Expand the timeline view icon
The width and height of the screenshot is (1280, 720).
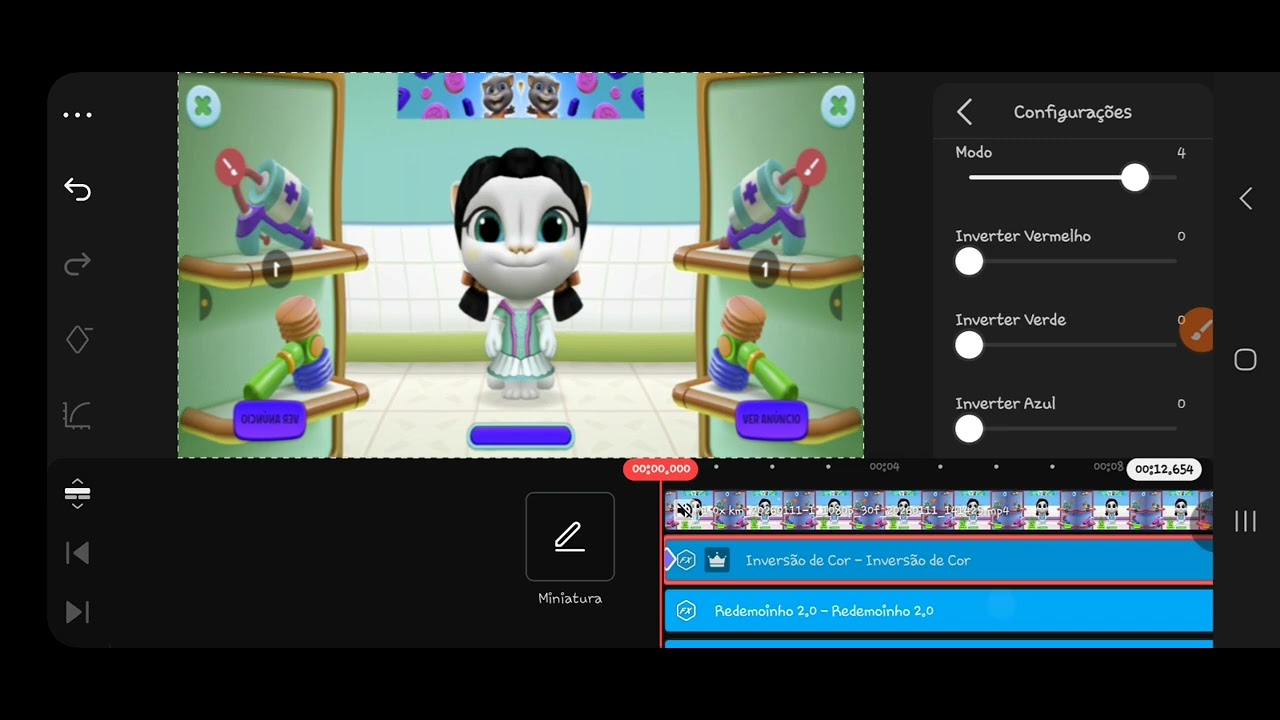click(x=77, y=493)
